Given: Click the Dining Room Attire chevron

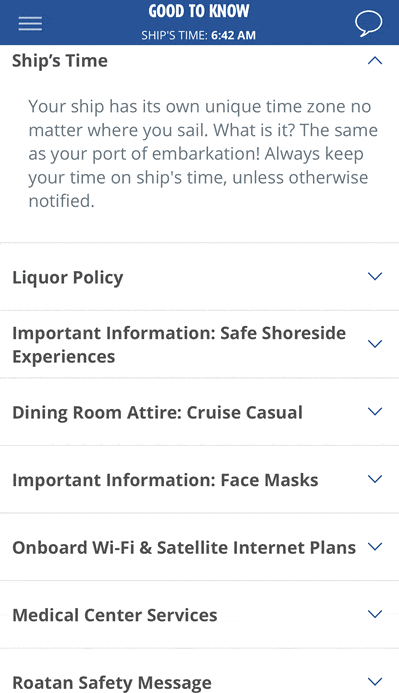Looking at the screenshot, I should 375,411.
